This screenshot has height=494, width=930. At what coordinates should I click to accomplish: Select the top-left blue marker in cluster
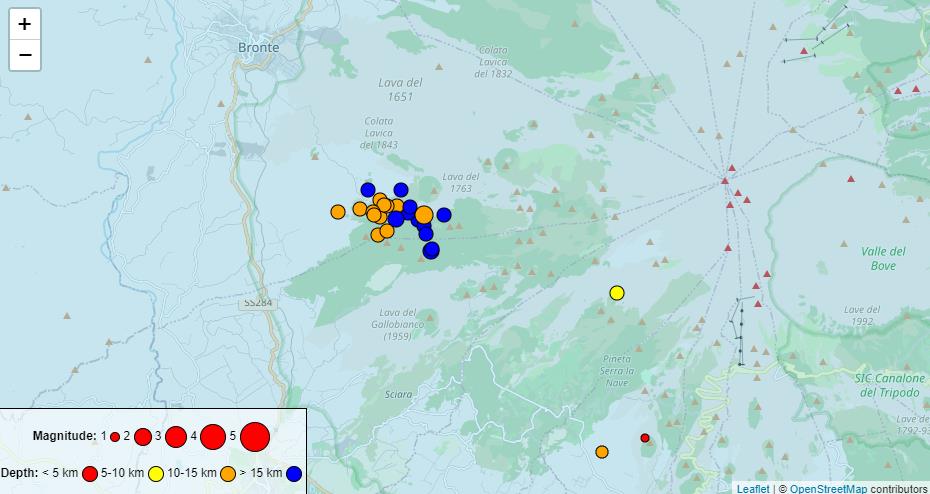368,190
